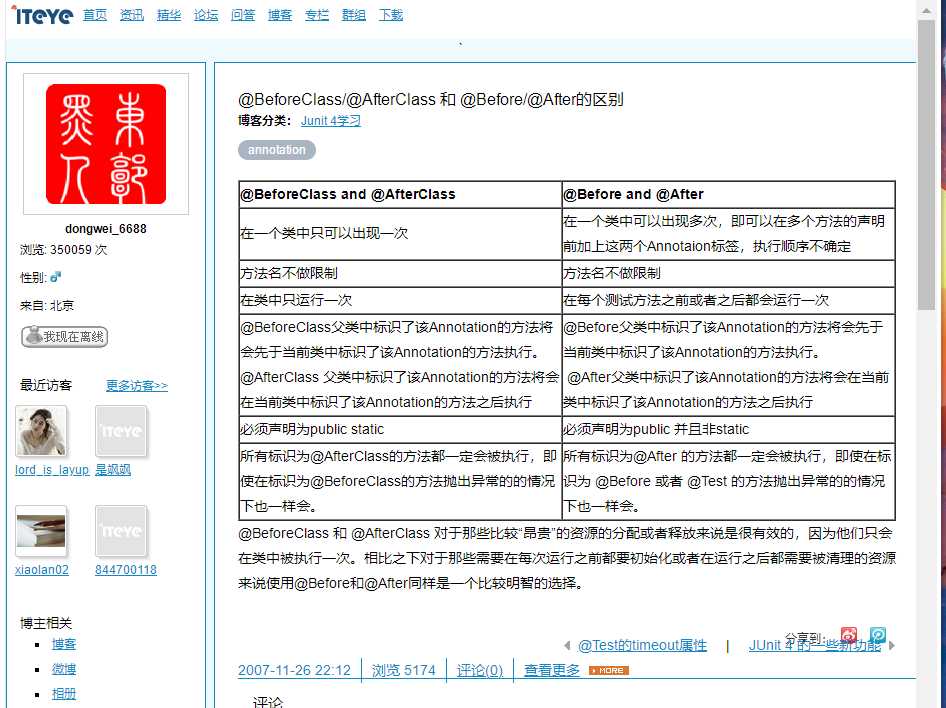946x708 pixels.
Task: Share to Weibo via red icon
Action: click(849, 635)
